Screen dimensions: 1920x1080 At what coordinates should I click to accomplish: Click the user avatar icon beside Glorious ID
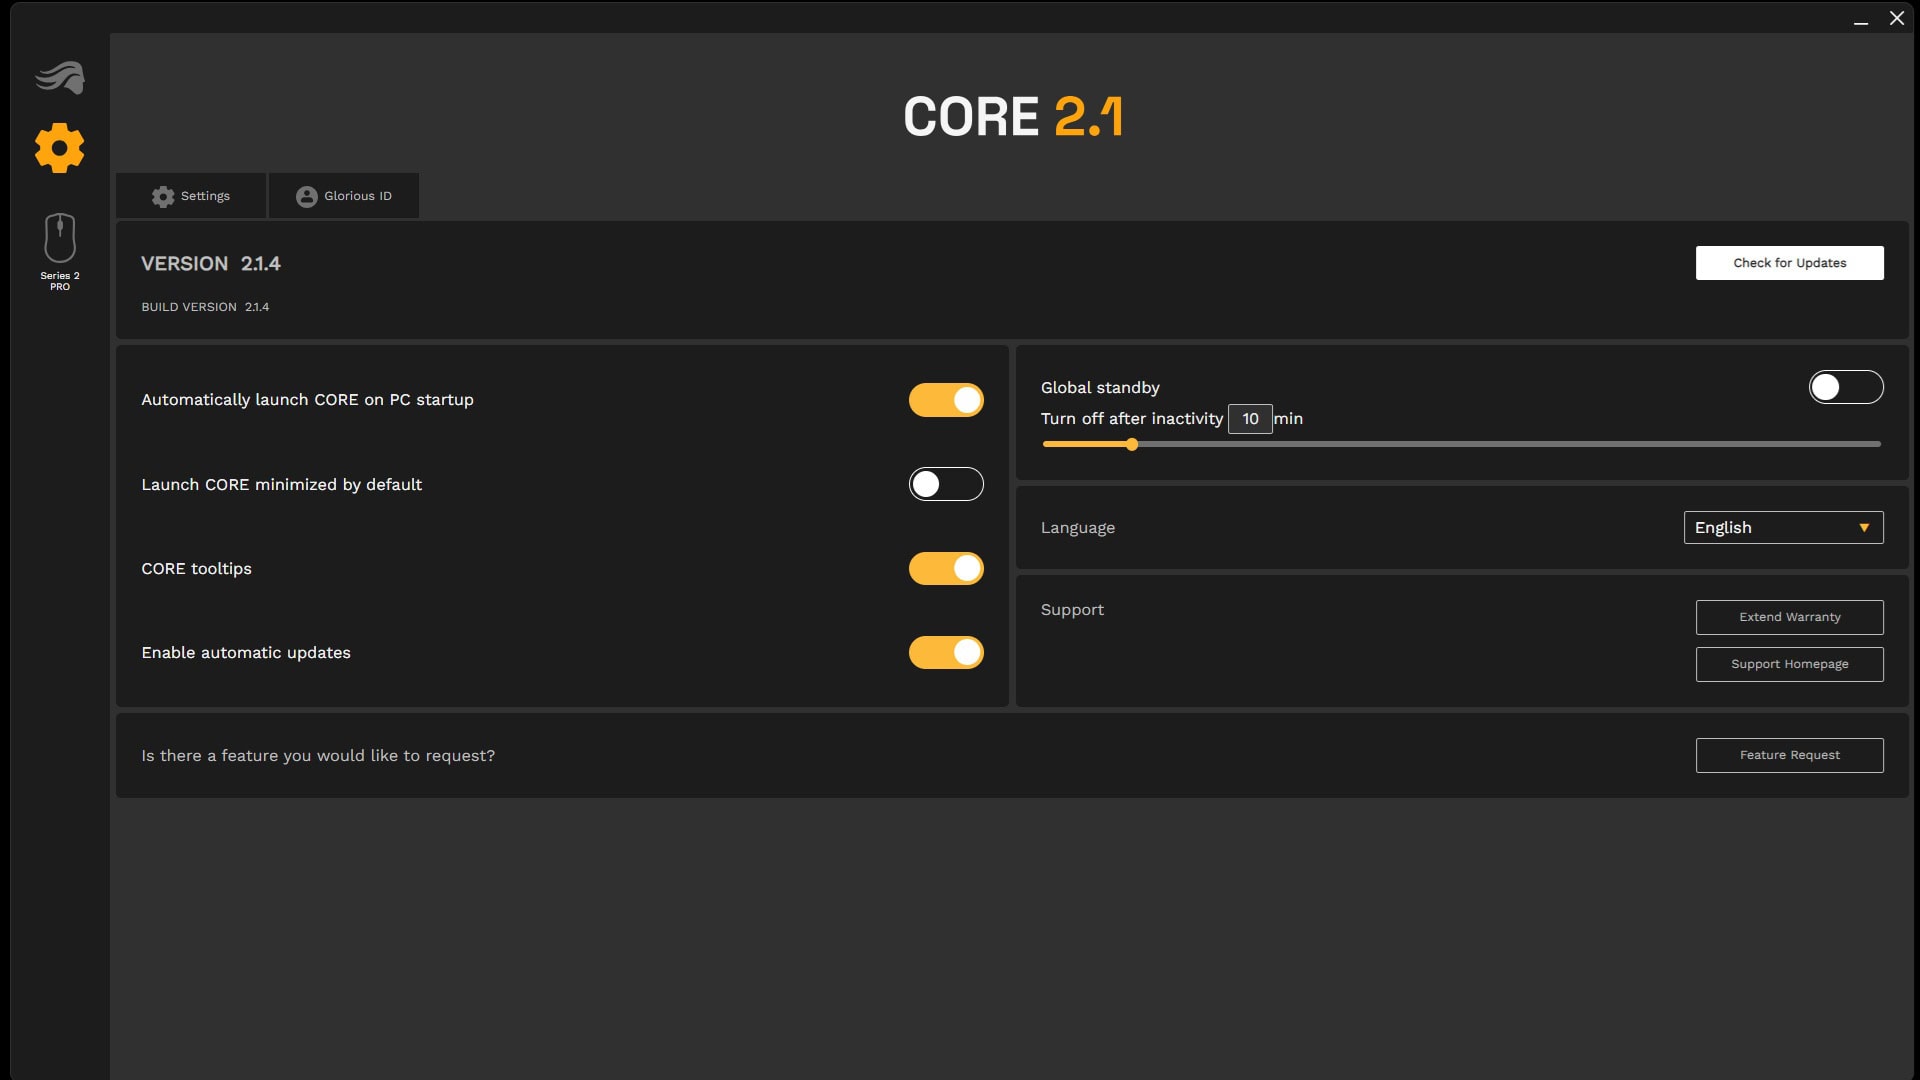coord(305,195)
